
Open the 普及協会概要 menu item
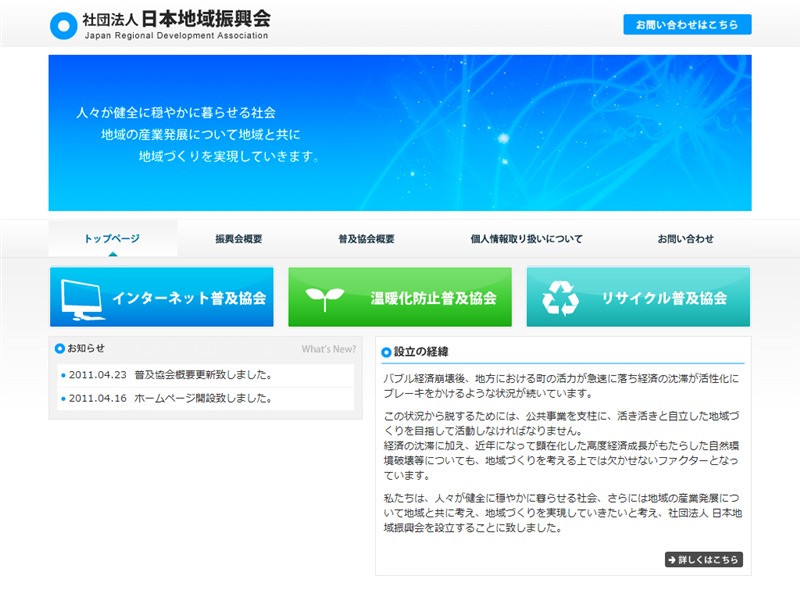point(366,239)
